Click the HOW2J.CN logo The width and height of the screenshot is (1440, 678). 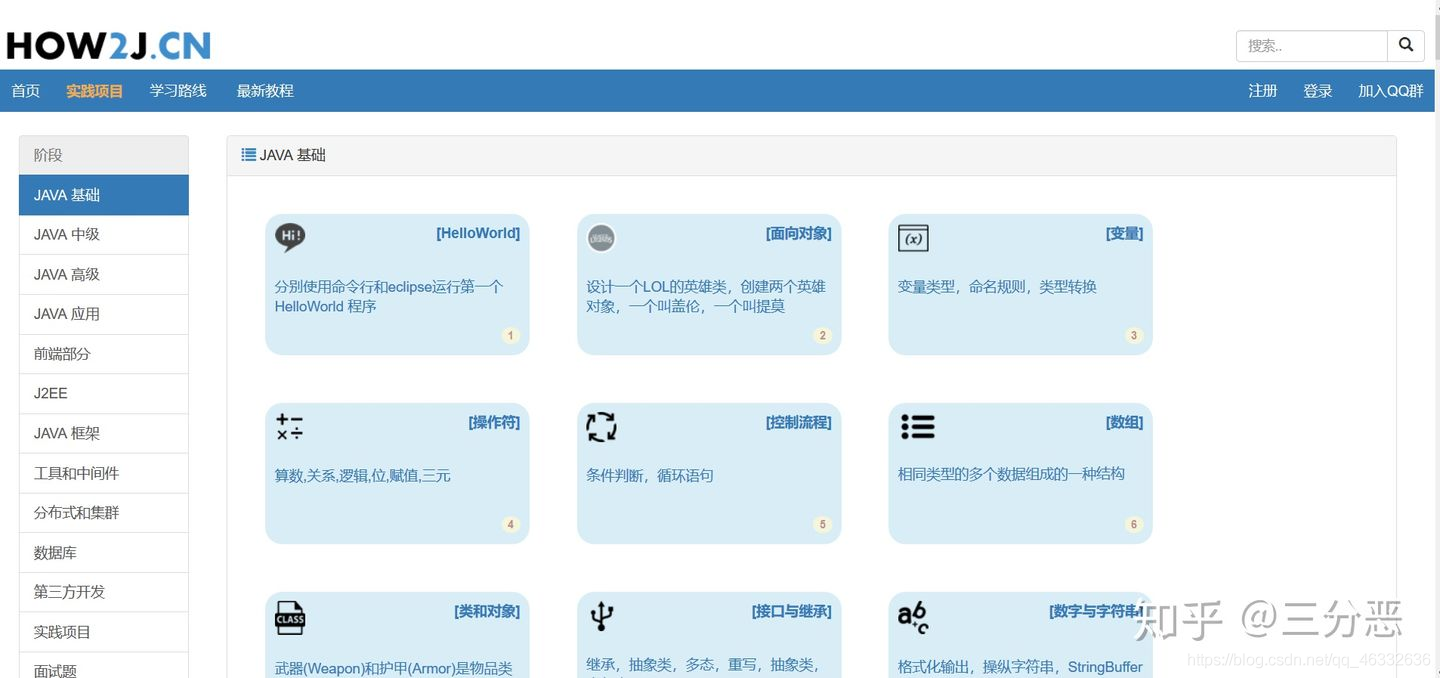[108, 46]
